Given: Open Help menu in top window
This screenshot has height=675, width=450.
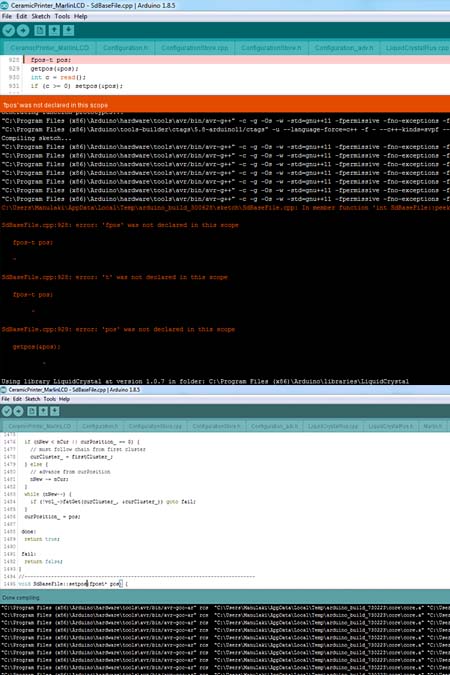Looking at the screenshot, I should tap(81, 16).
